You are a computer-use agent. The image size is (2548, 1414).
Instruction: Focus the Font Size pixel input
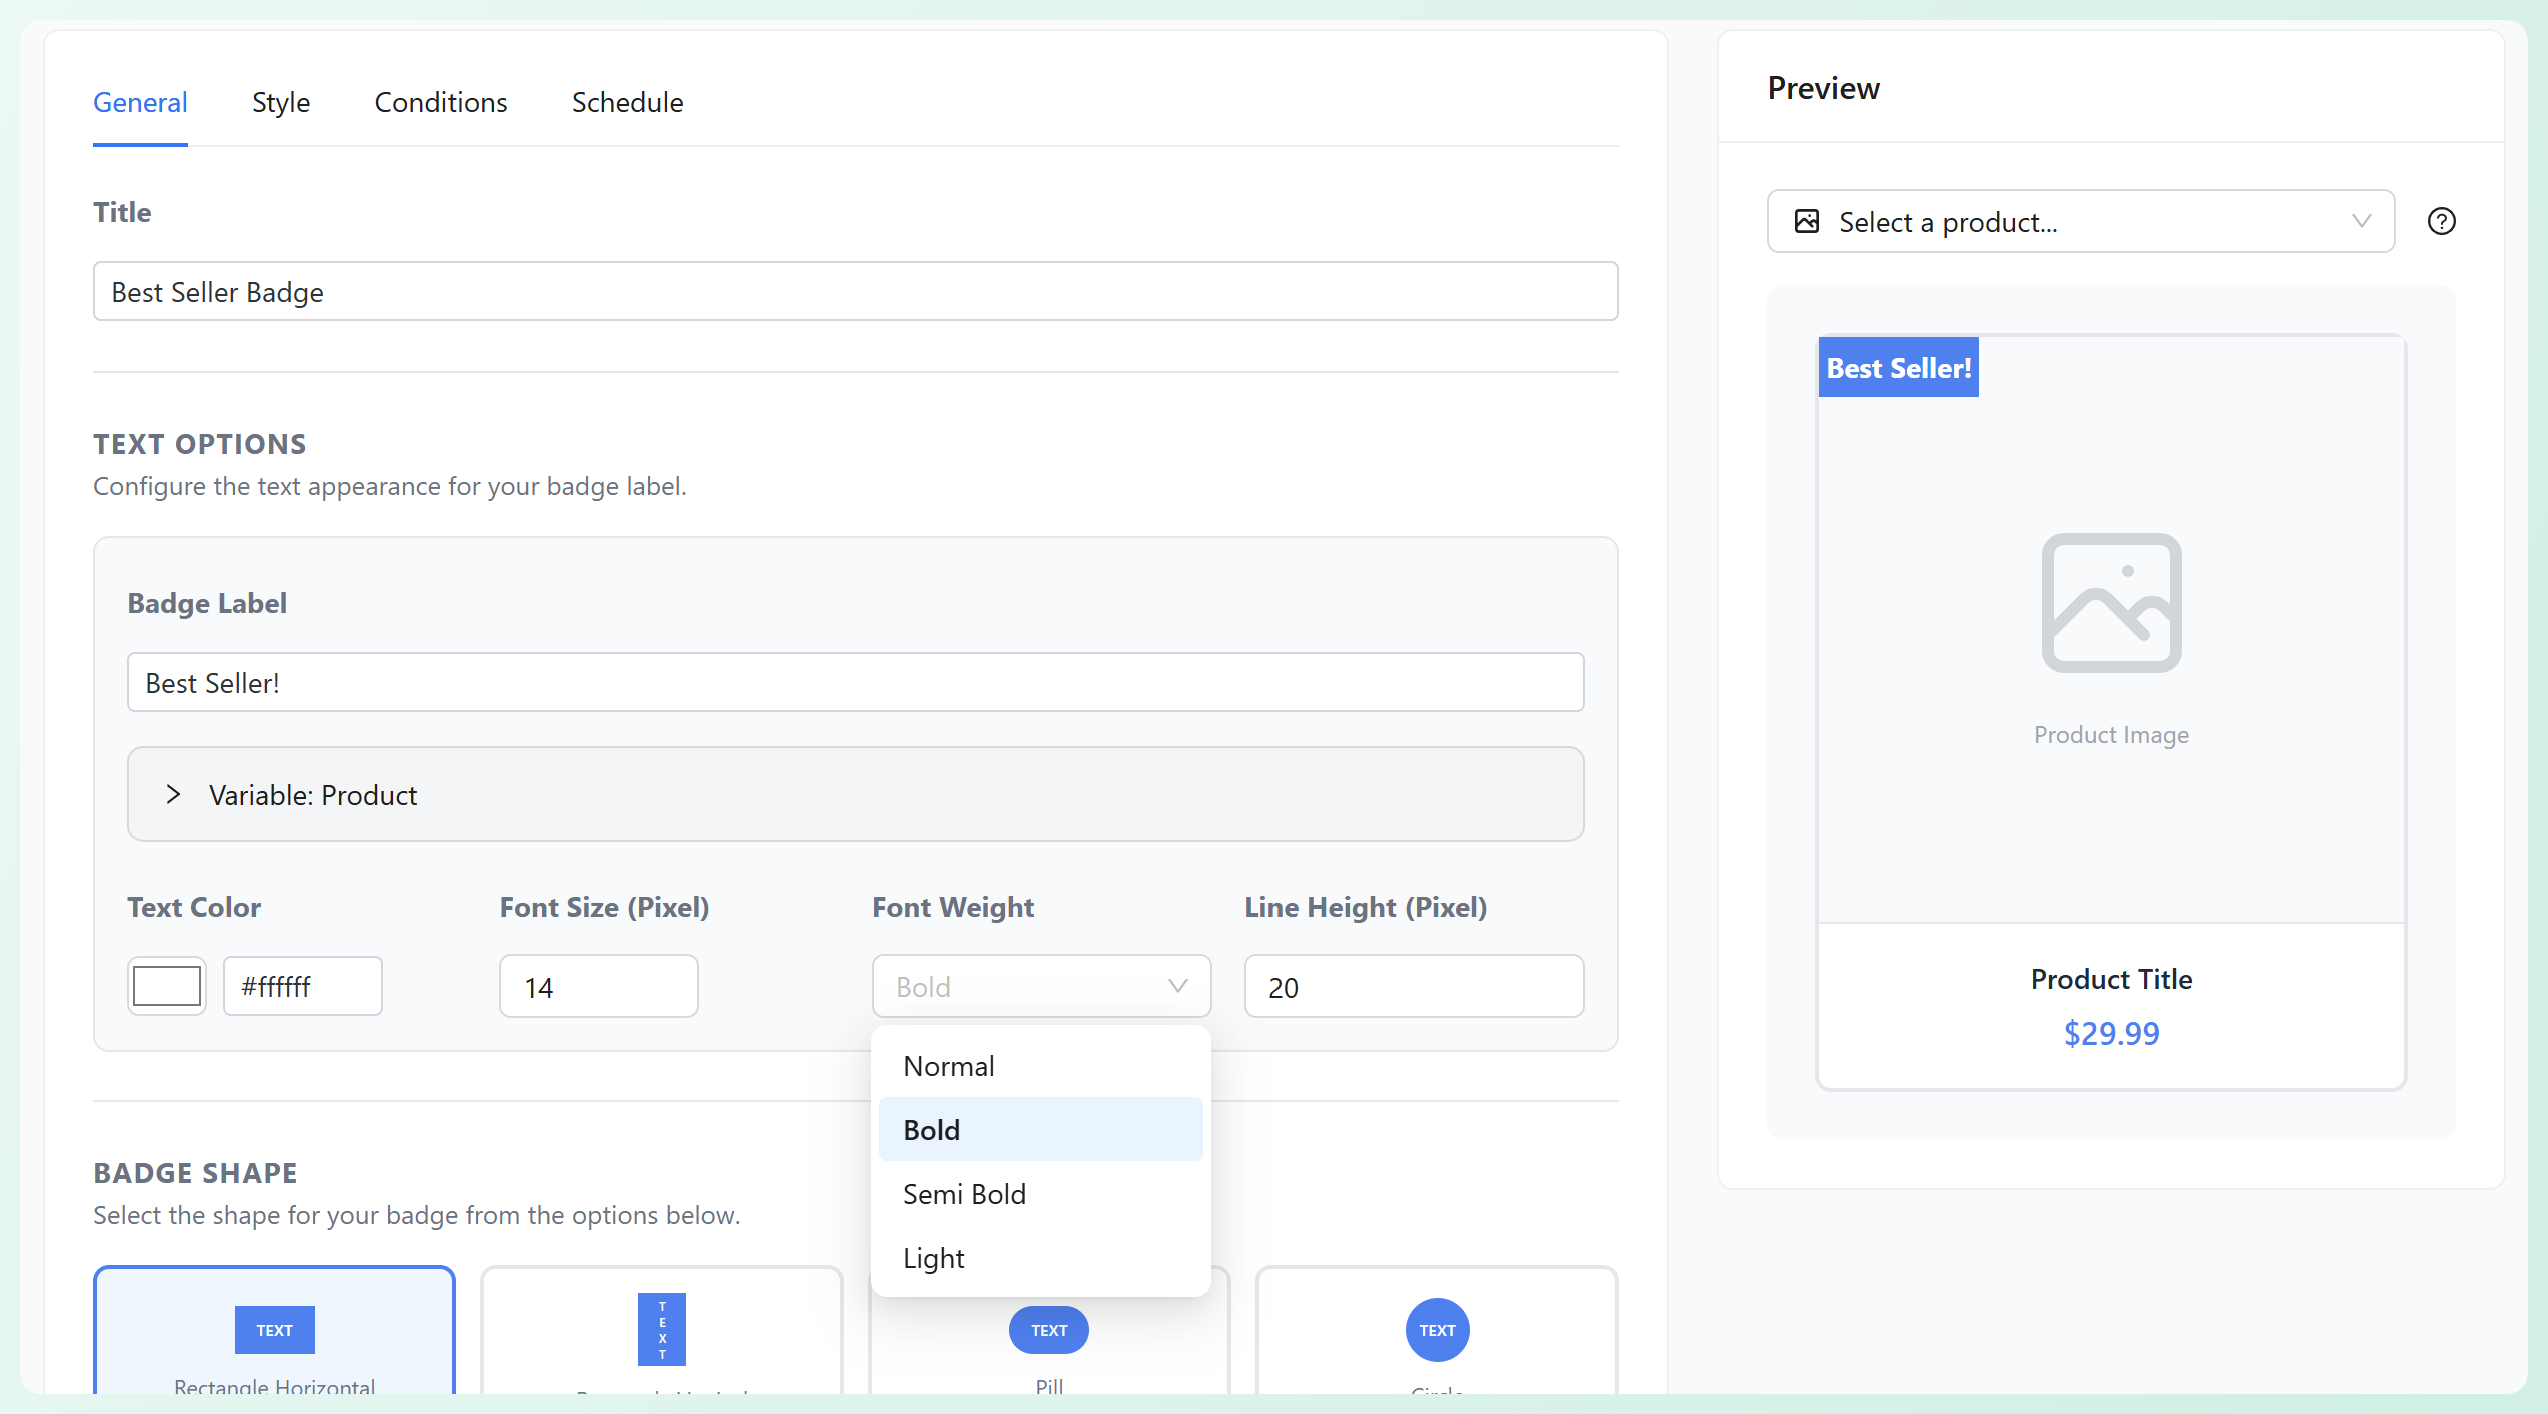[x=598, y=987]
